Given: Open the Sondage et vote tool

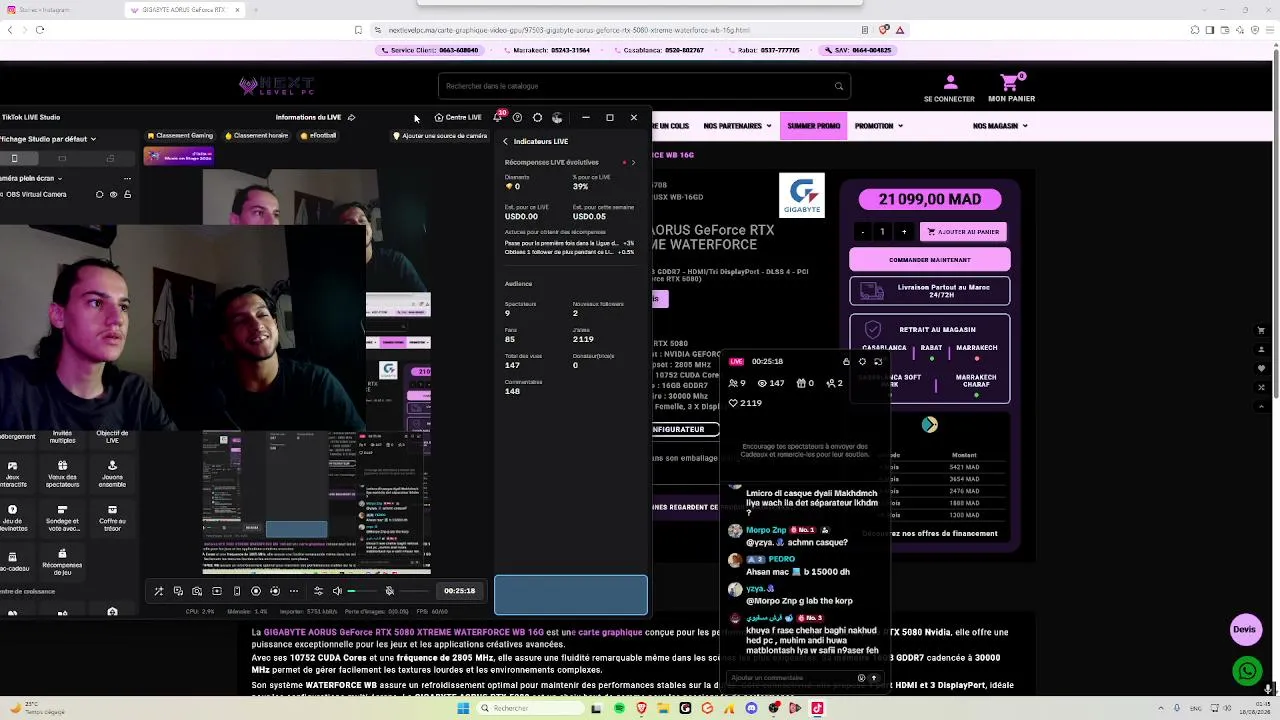Looking at the screenshot, I should pos(62,518).
